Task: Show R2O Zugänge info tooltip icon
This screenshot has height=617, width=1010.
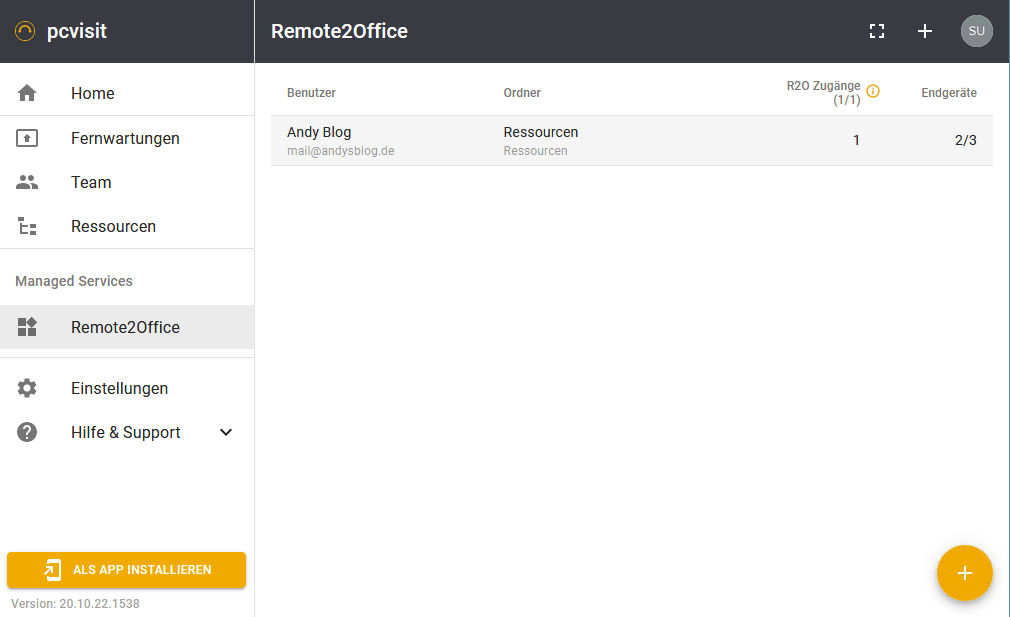Action: [x=873, y=91]
